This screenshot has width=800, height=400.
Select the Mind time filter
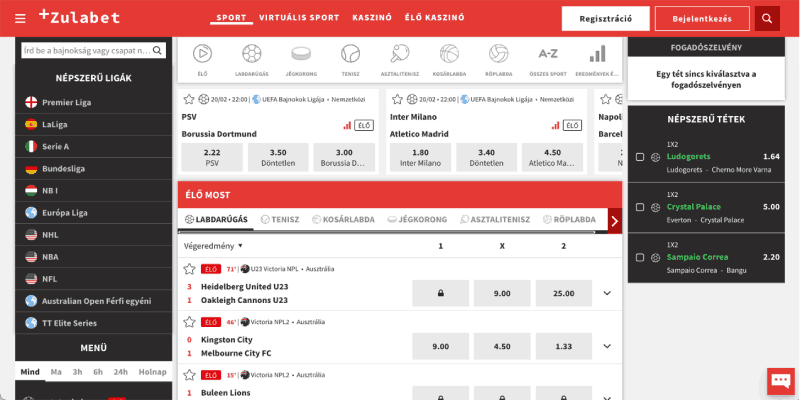[30, 372]
